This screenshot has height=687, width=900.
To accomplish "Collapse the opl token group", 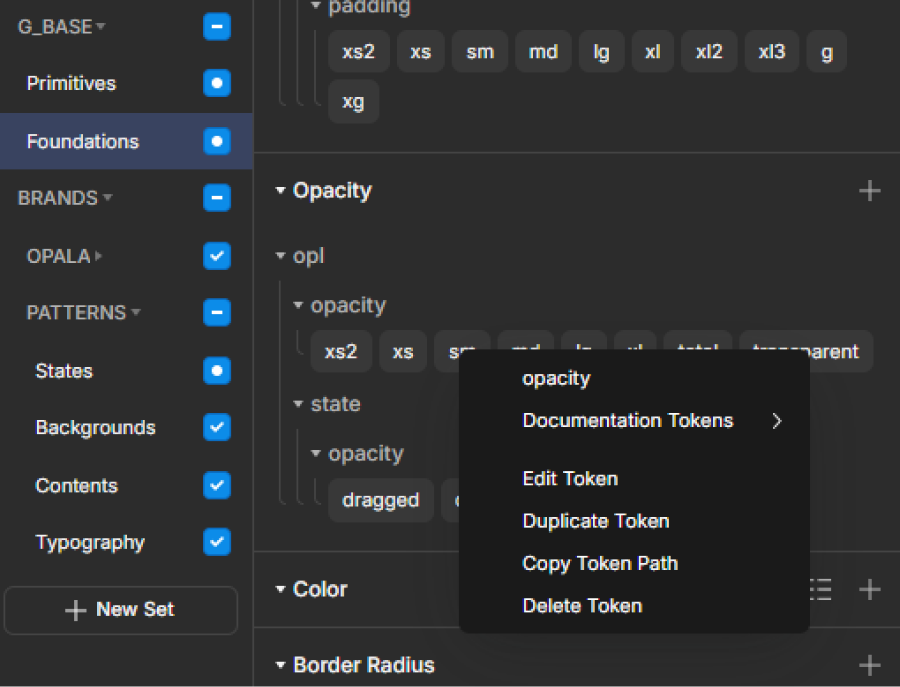I will tap(281, 257).
